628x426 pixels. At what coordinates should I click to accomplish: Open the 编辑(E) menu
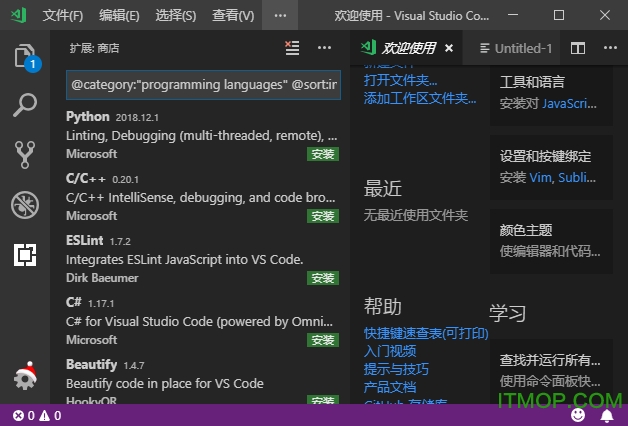click(119, 16)
